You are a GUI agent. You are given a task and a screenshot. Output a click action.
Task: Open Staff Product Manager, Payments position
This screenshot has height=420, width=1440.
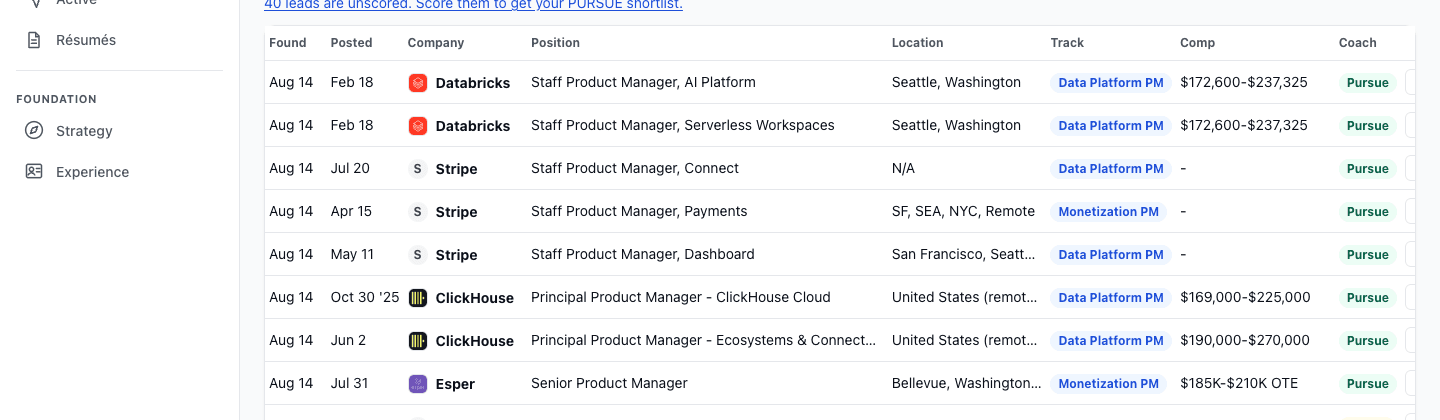coord(639,211)
